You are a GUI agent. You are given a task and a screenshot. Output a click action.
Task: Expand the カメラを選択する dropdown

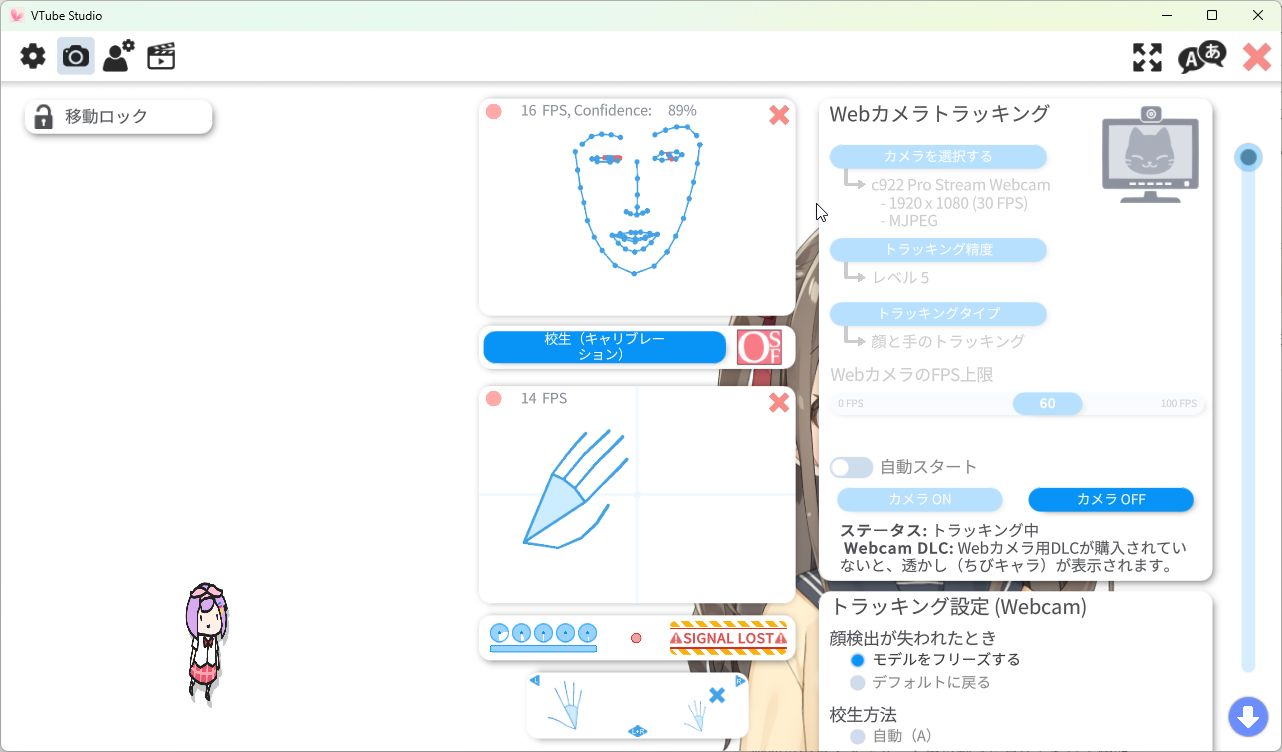(x=937, y=157)
